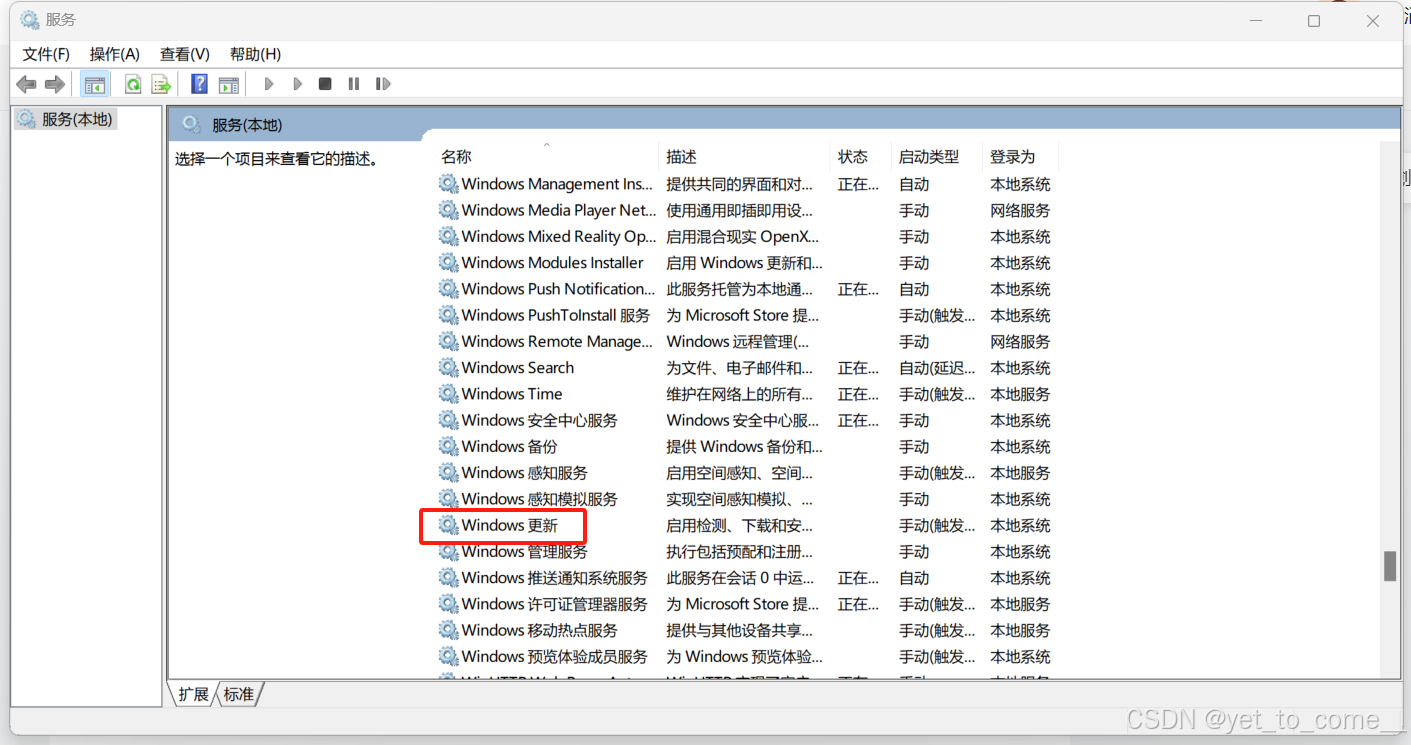Image resolution: width=1411 pixels, height=745 pixels.
Task: Click the Refresh toolbar icon
Action: pos(133,84)
